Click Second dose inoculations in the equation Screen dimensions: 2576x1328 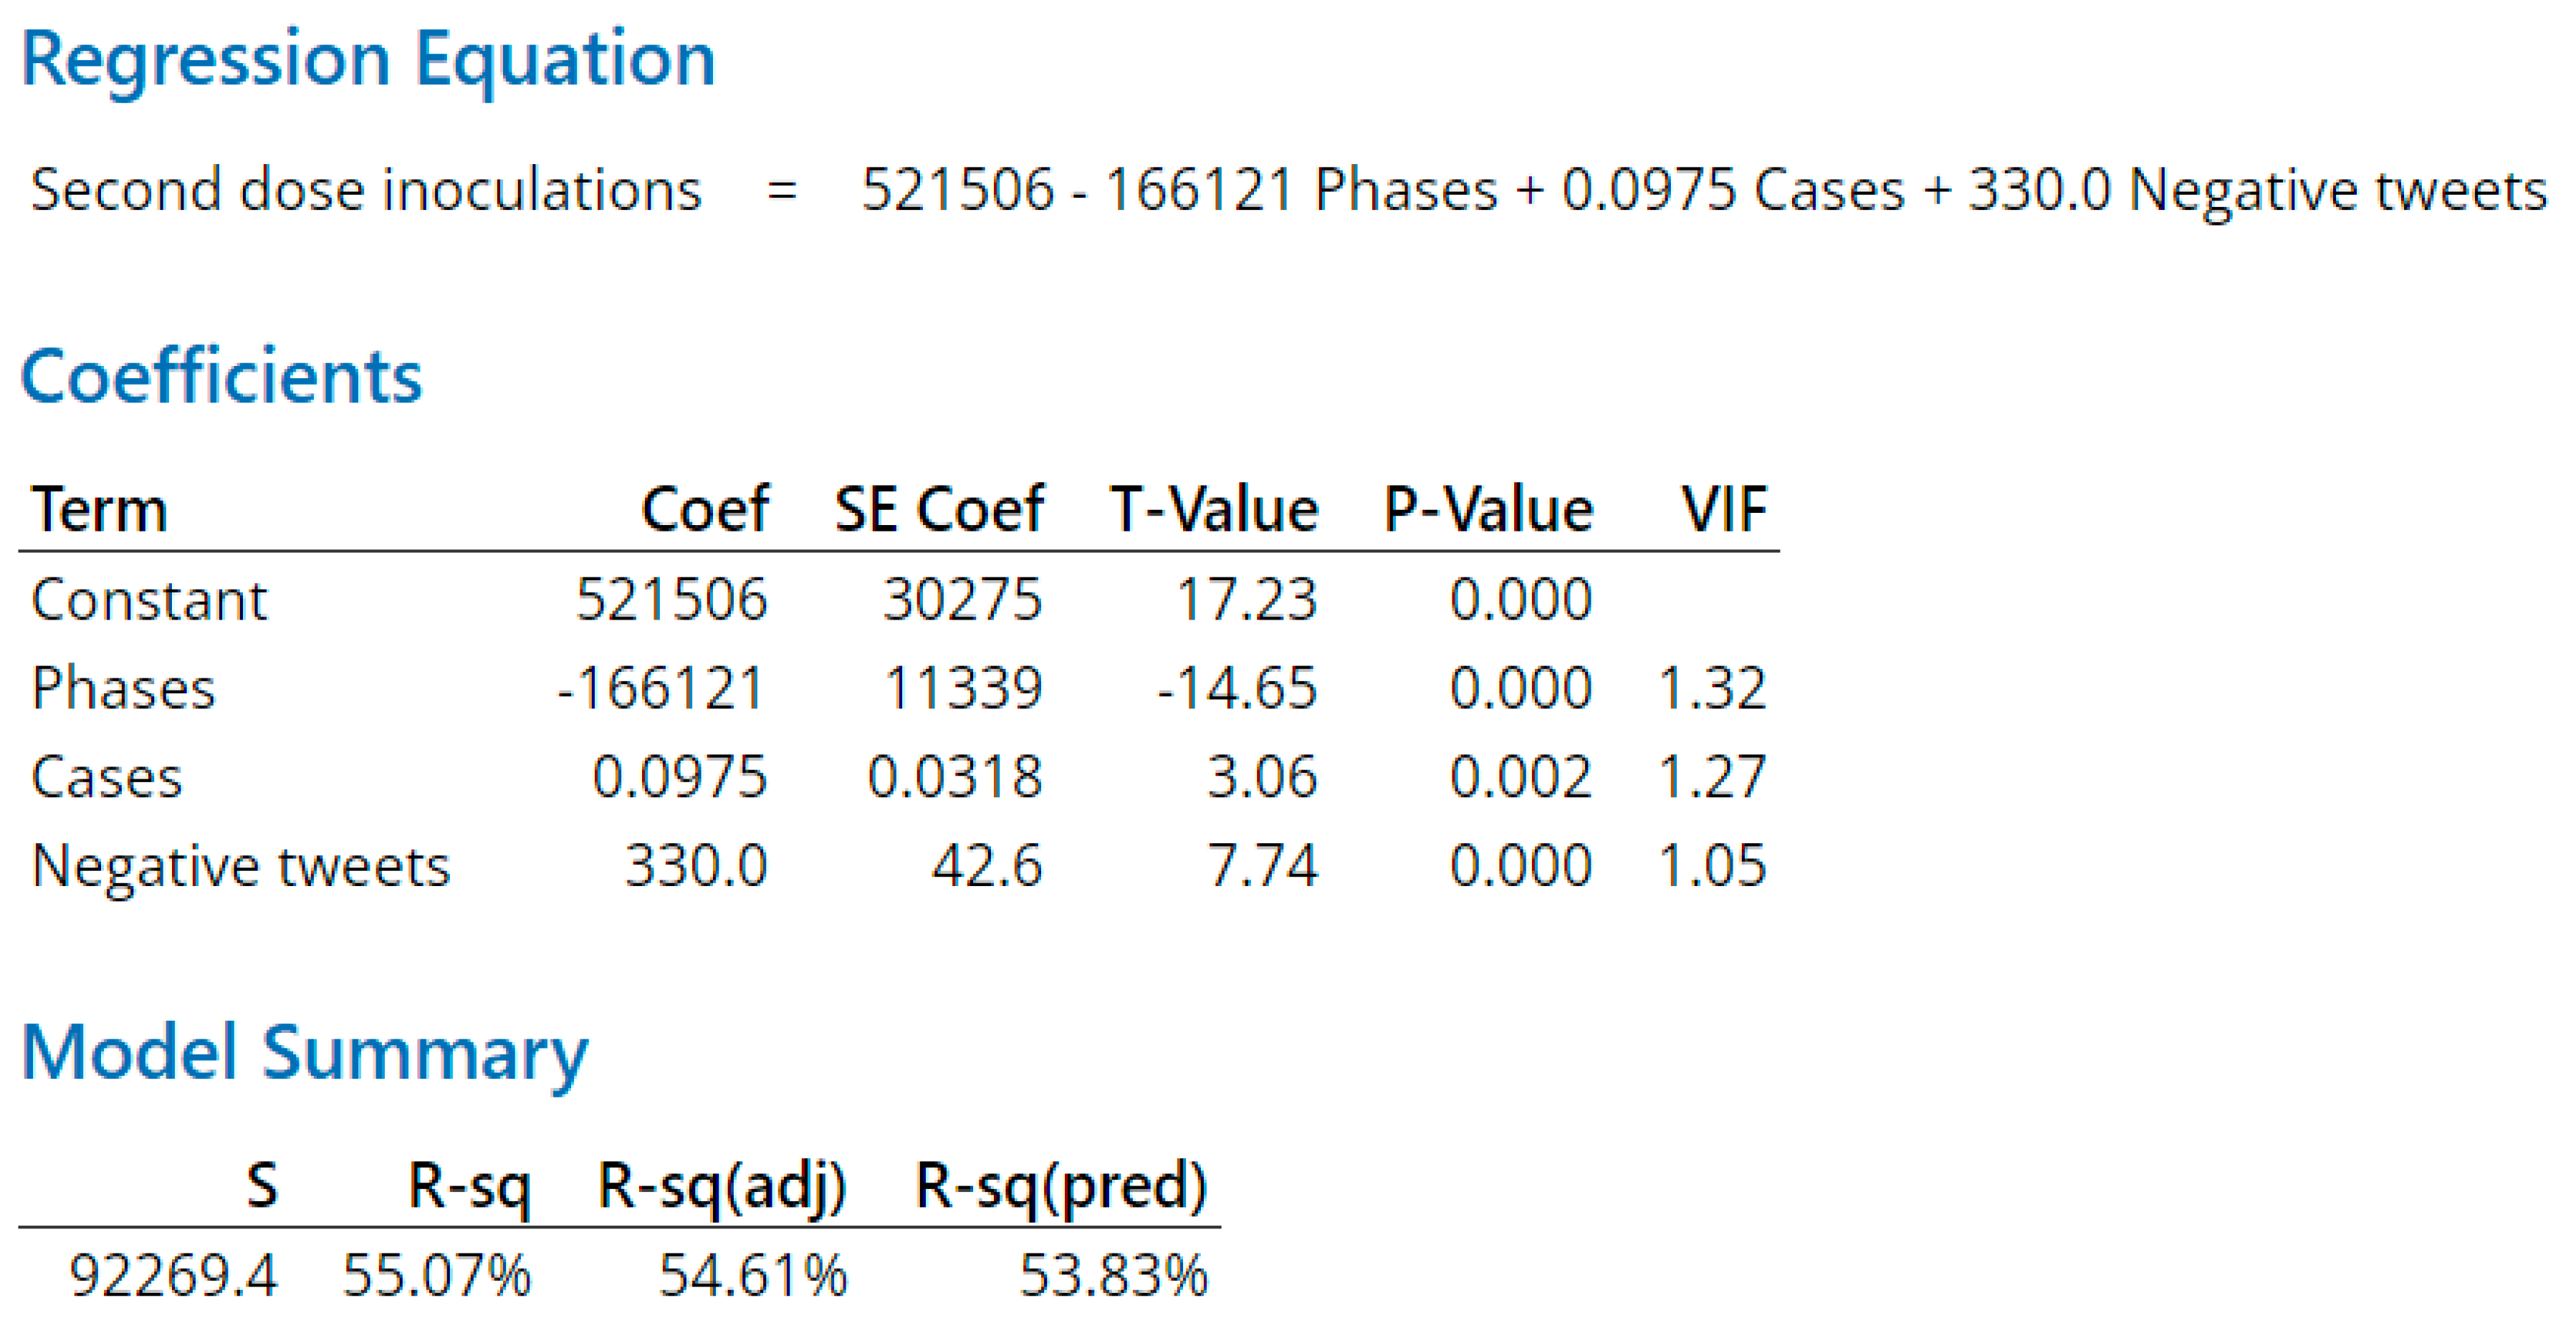point(366,190)
